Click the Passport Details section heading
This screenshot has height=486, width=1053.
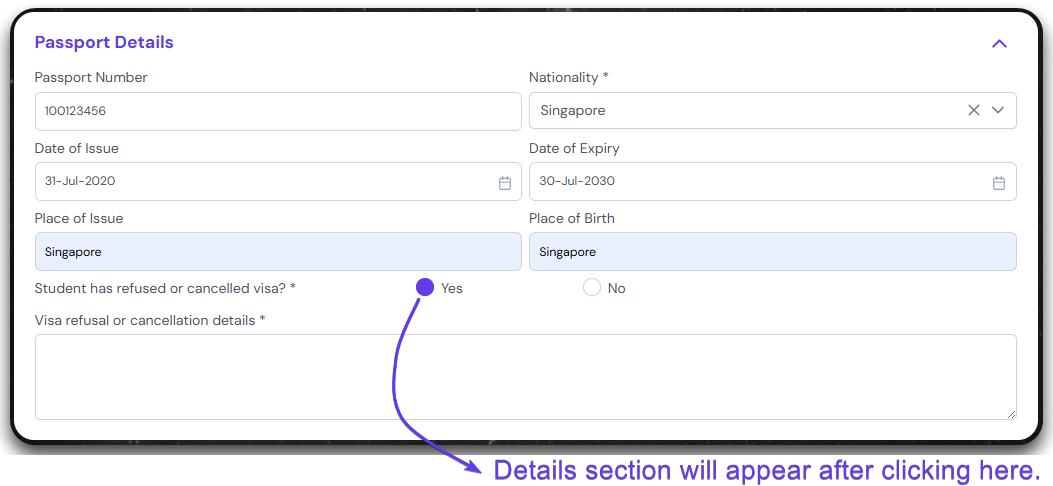(x=104, y=43)
